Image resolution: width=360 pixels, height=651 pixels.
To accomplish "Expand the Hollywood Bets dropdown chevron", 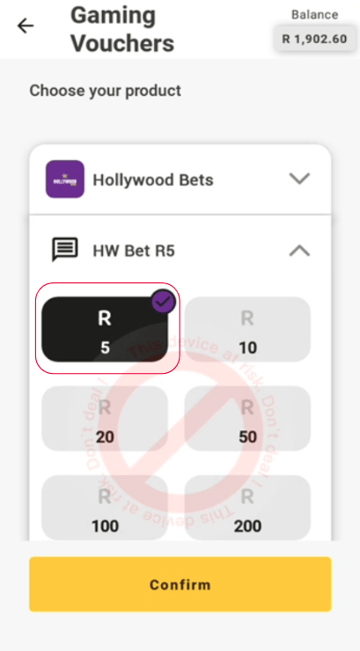I will (x=299, y=179).
